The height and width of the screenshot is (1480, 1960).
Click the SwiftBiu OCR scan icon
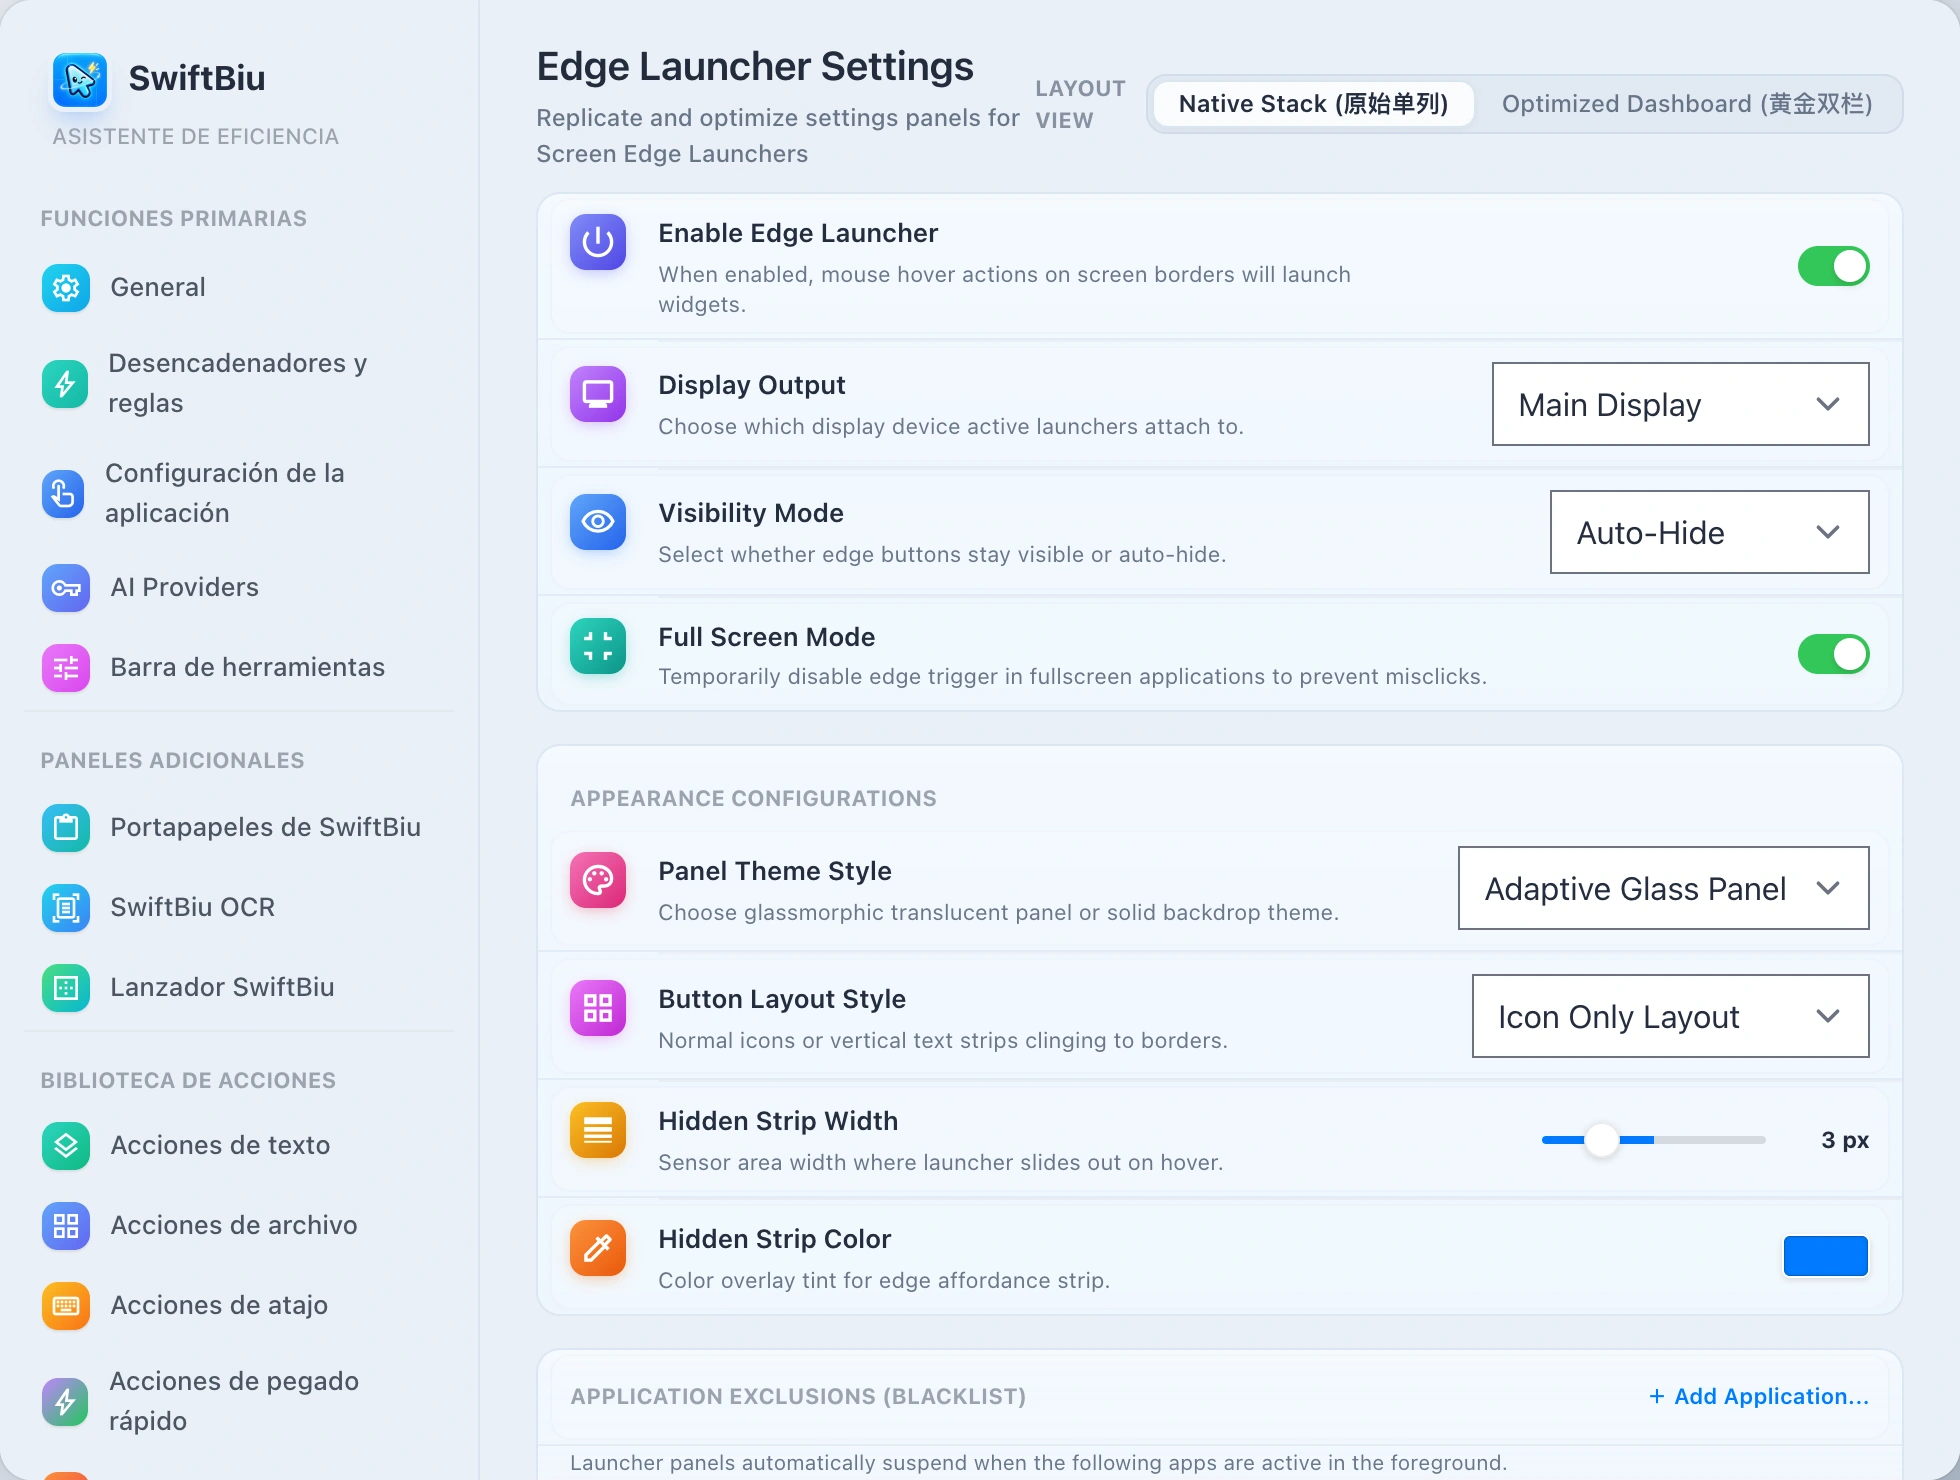click(66, 908)
